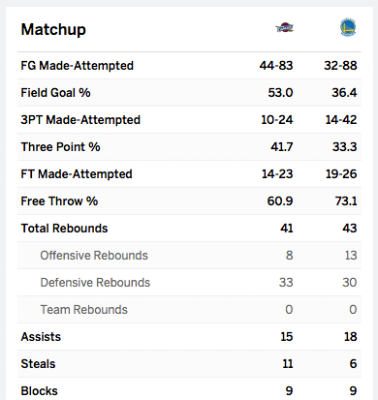Select the Free Throw % label
The height and width of the screenshot is (400, 378).
tap(59, 201)
